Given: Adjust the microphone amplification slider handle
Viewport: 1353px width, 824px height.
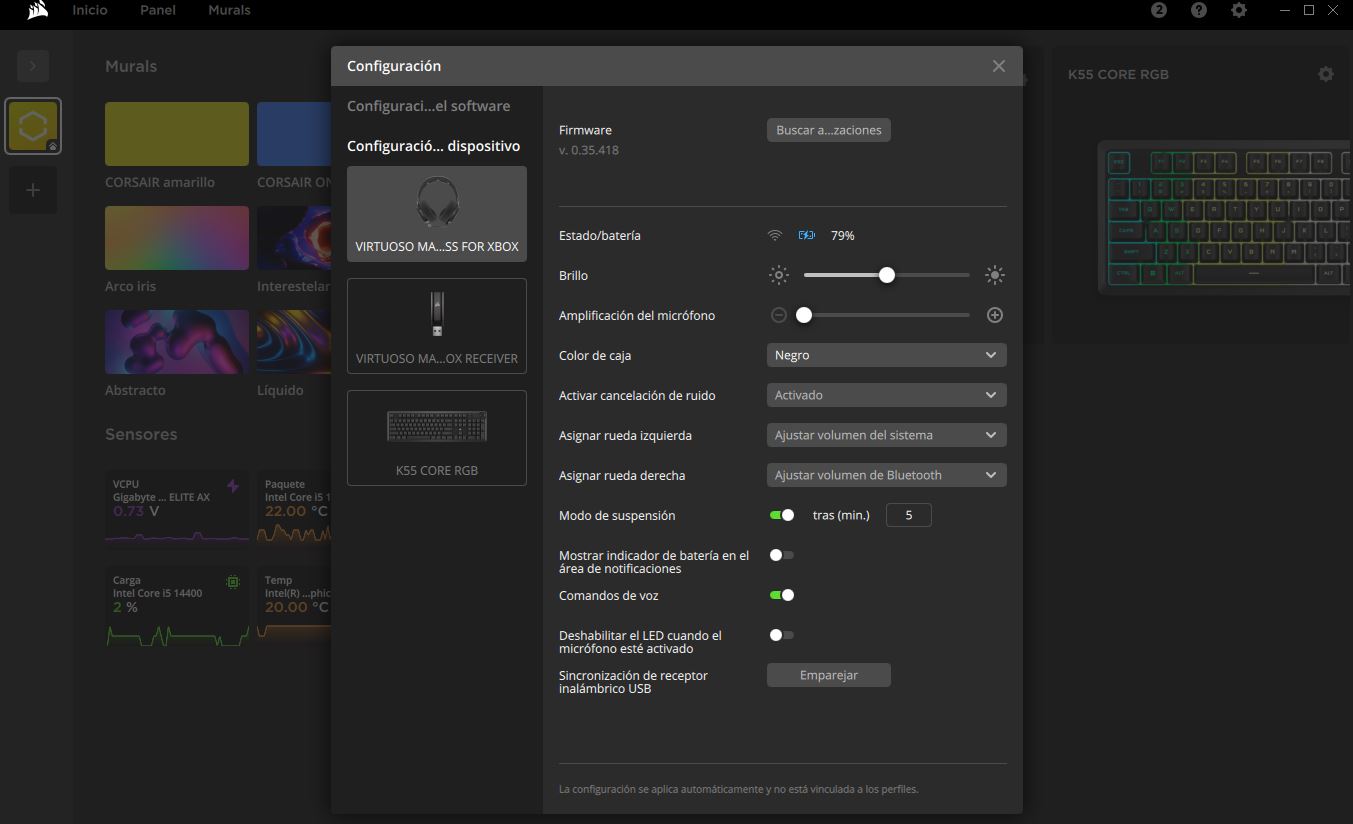Looking at the screenshot, I should [x=804, y=315].
